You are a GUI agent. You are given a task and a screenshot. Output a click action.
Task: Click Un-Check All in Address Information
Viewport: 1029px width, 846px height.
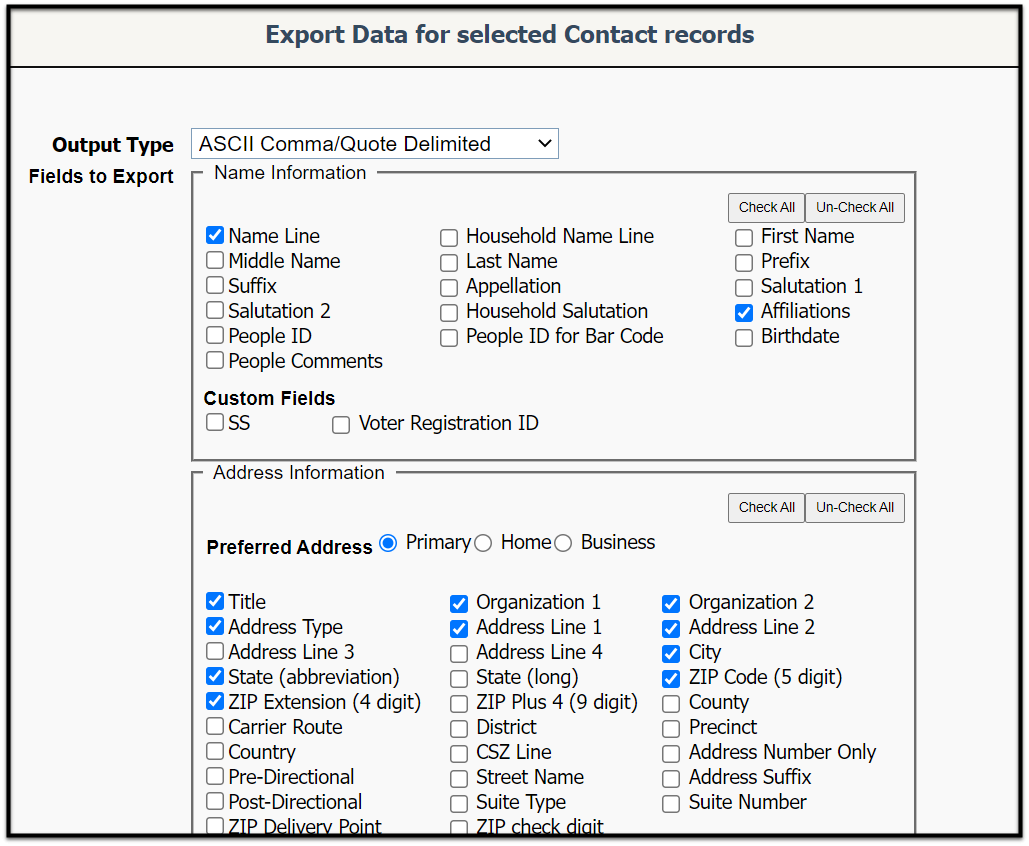854,508
